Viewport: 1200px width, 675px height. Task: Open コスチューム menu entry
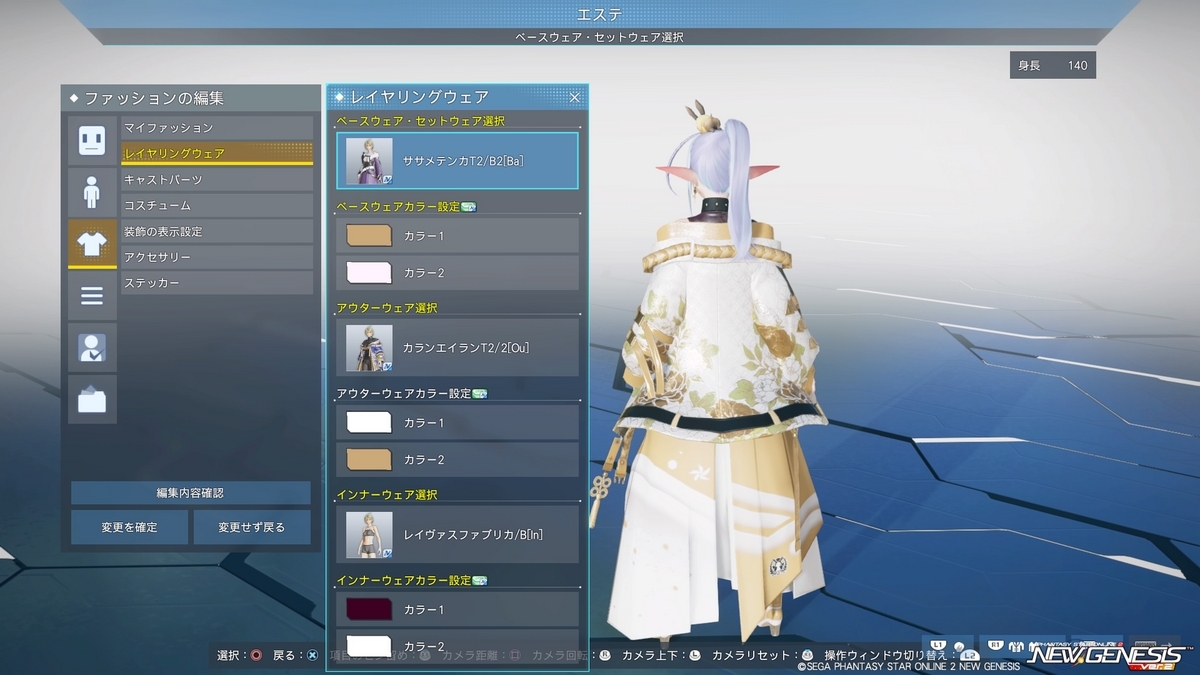[x=217, y=206]
